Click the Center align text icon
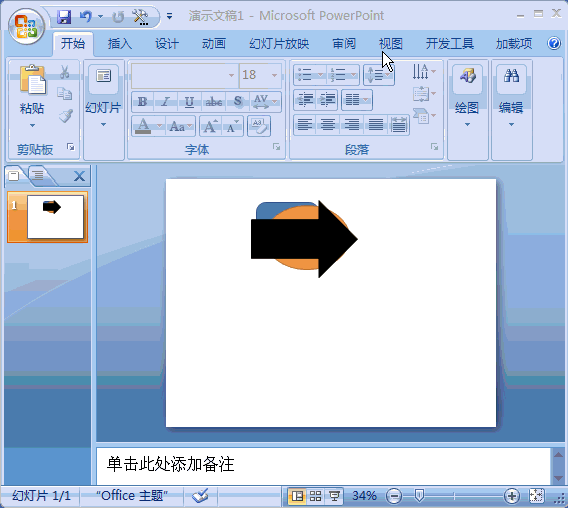The width and height of the screenshot is (568, 508). [328, 125]
